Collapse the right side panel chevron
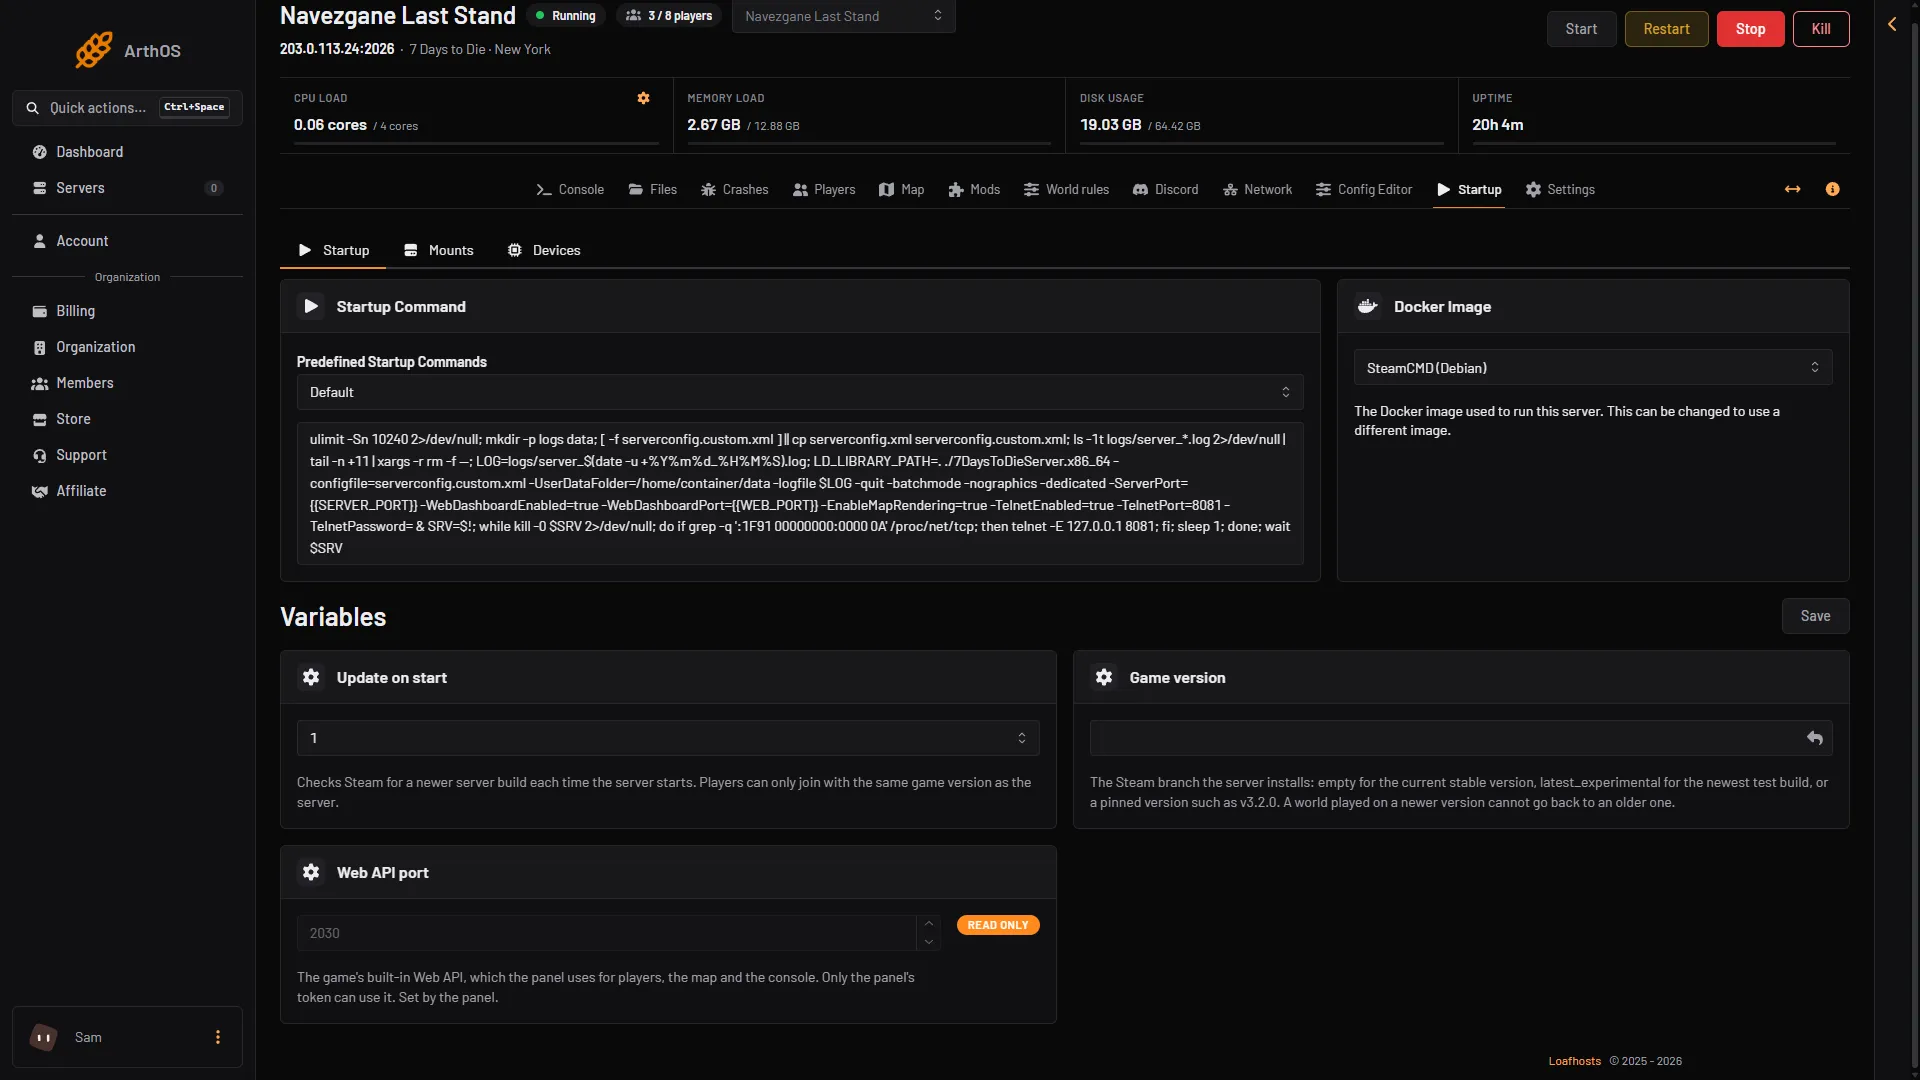Screen dimensions: 1920x1080 click(1892, 24)
